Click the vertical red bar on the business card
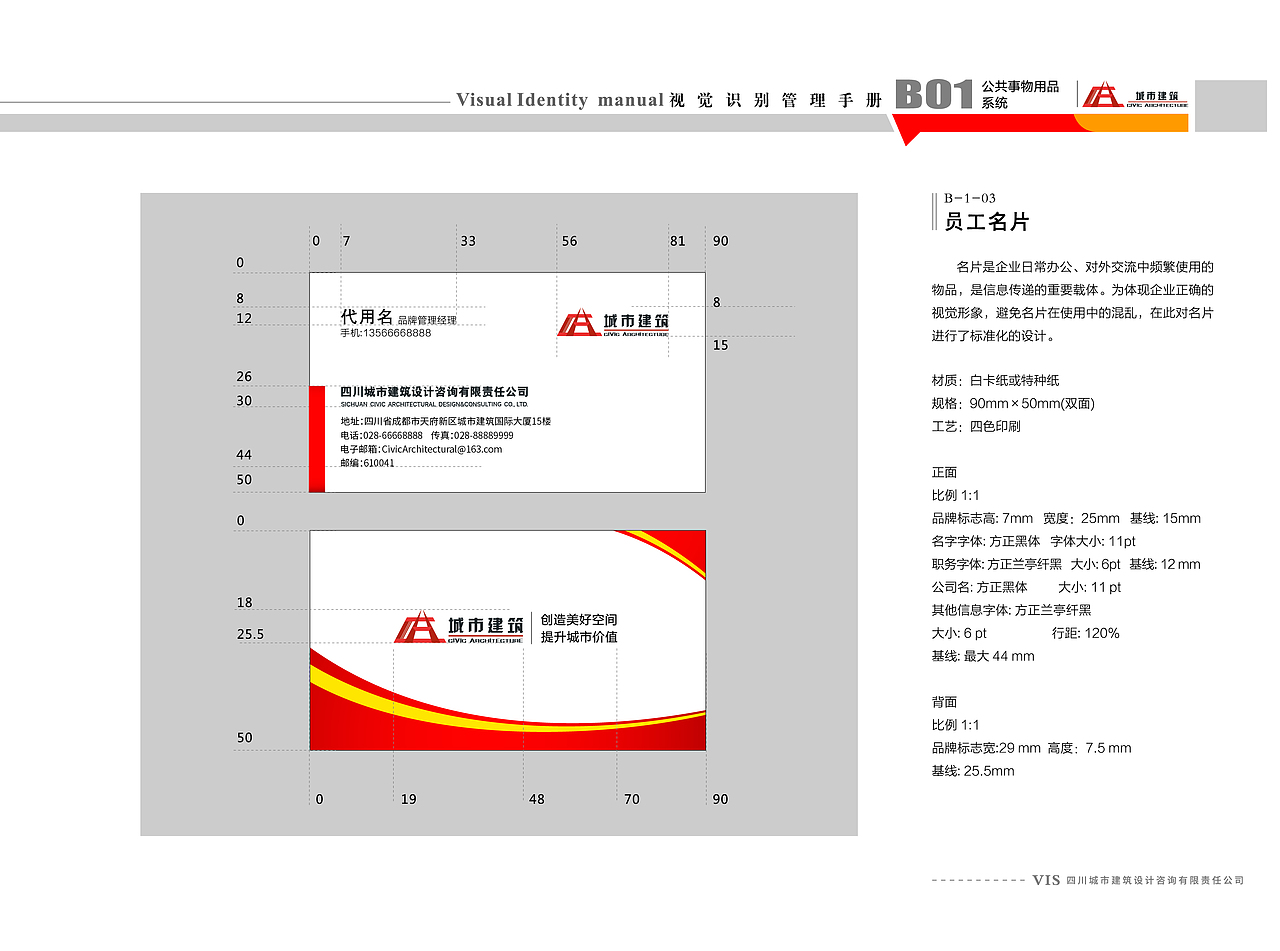 point(318,435)
